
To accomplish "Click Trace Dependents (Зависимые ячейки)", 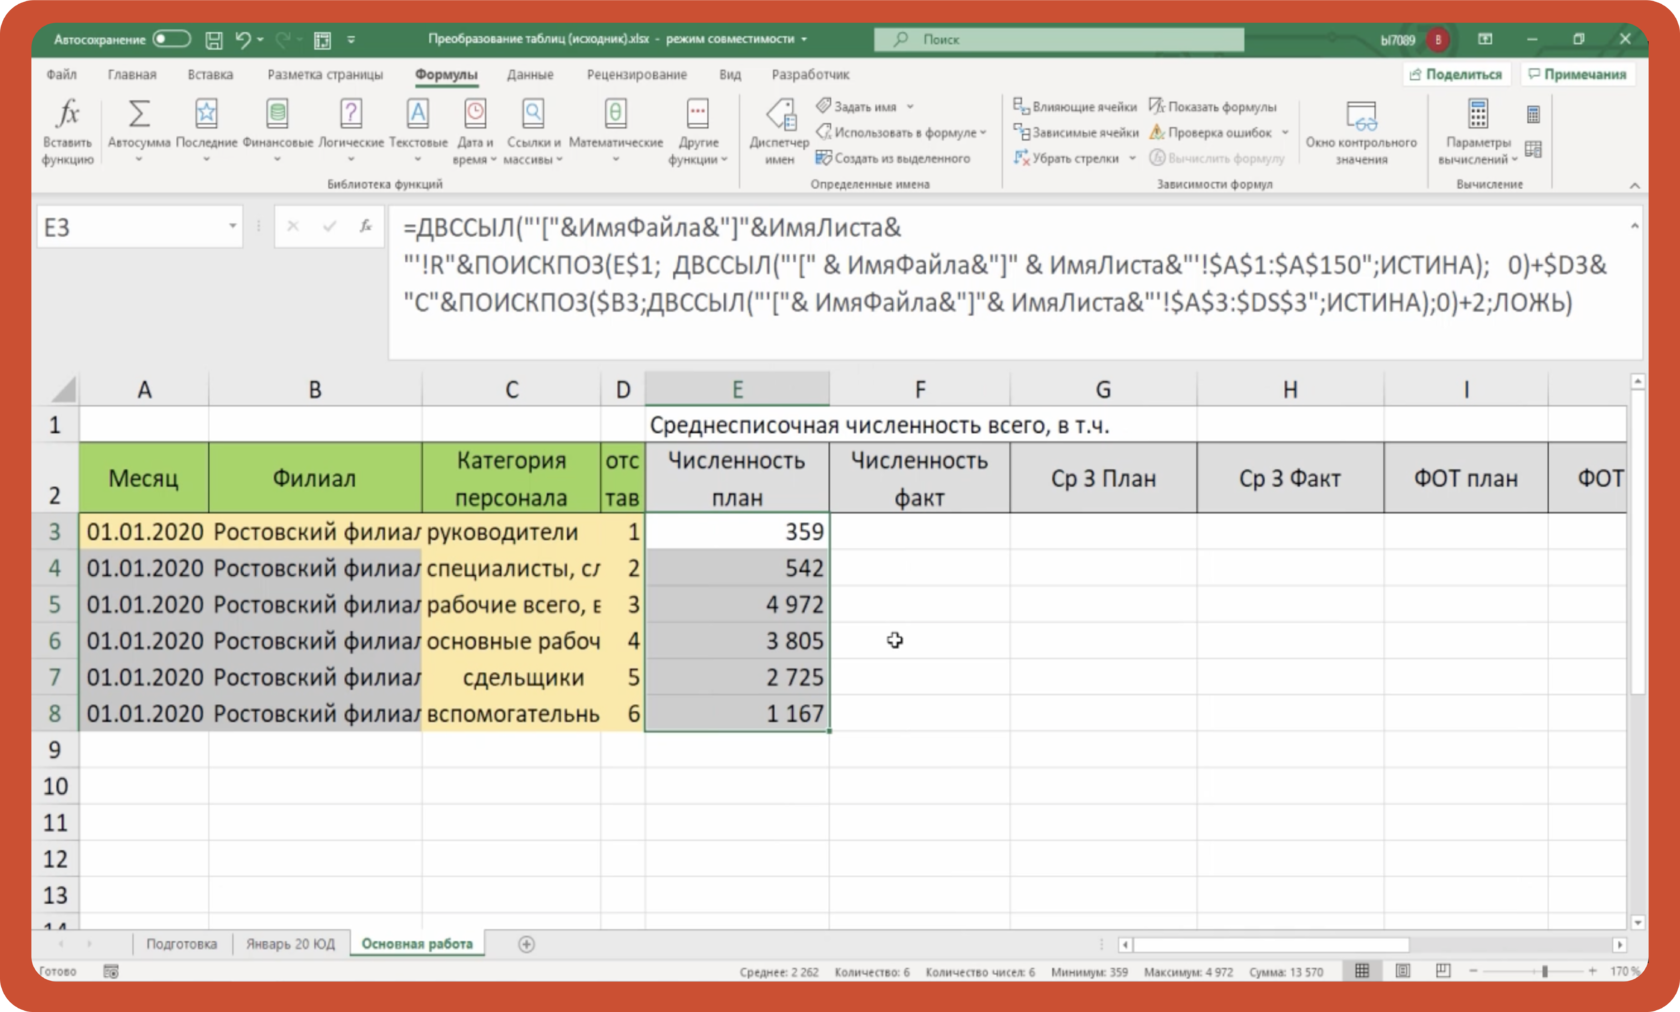I will [x=1075, y=132].
